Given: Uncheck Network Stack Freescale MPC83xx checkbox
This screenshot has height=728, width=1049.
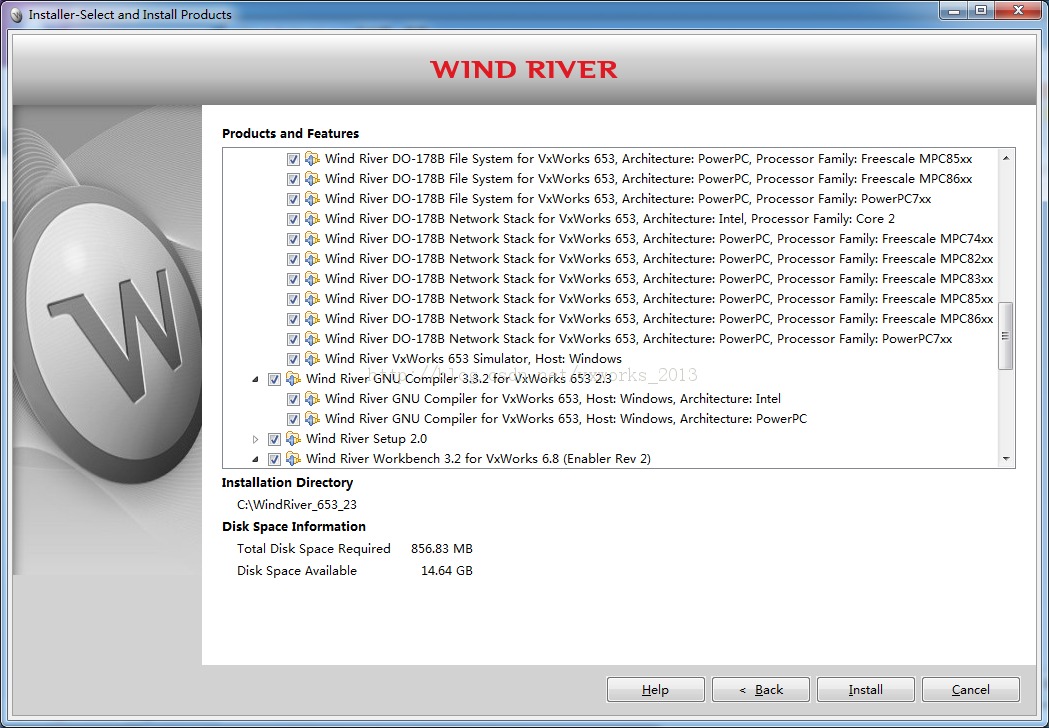Looking at the screenshot, I should (293, 279).
